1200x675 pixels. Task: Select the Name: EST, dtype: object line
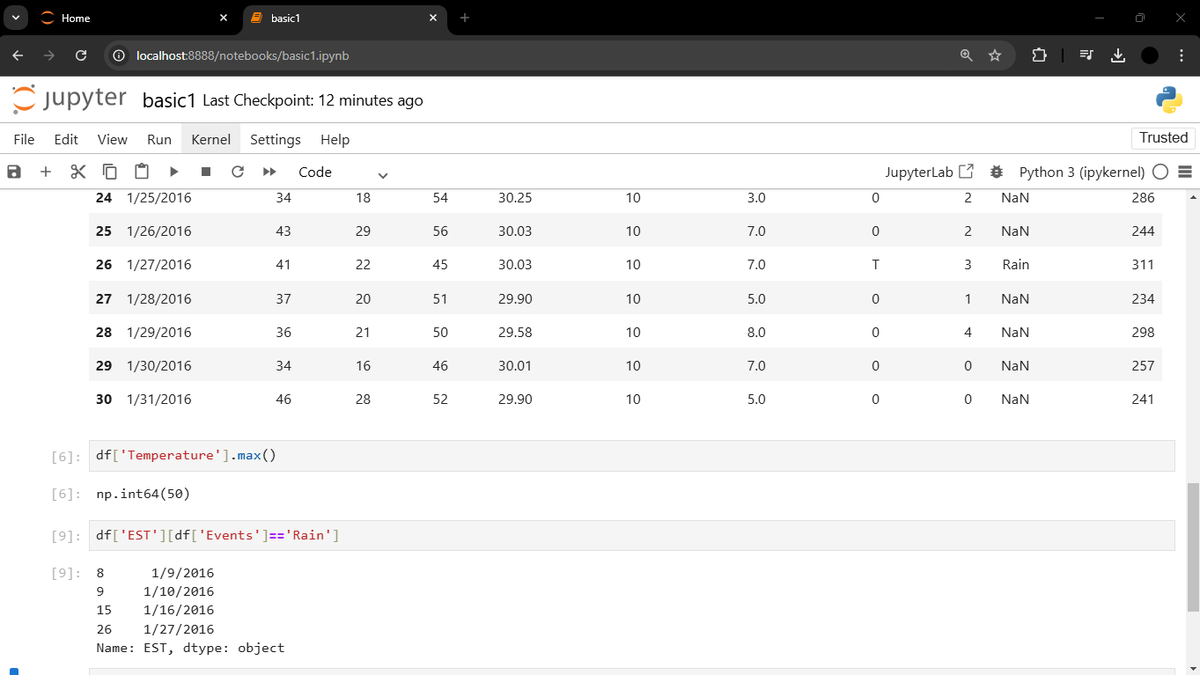point(190,648)
